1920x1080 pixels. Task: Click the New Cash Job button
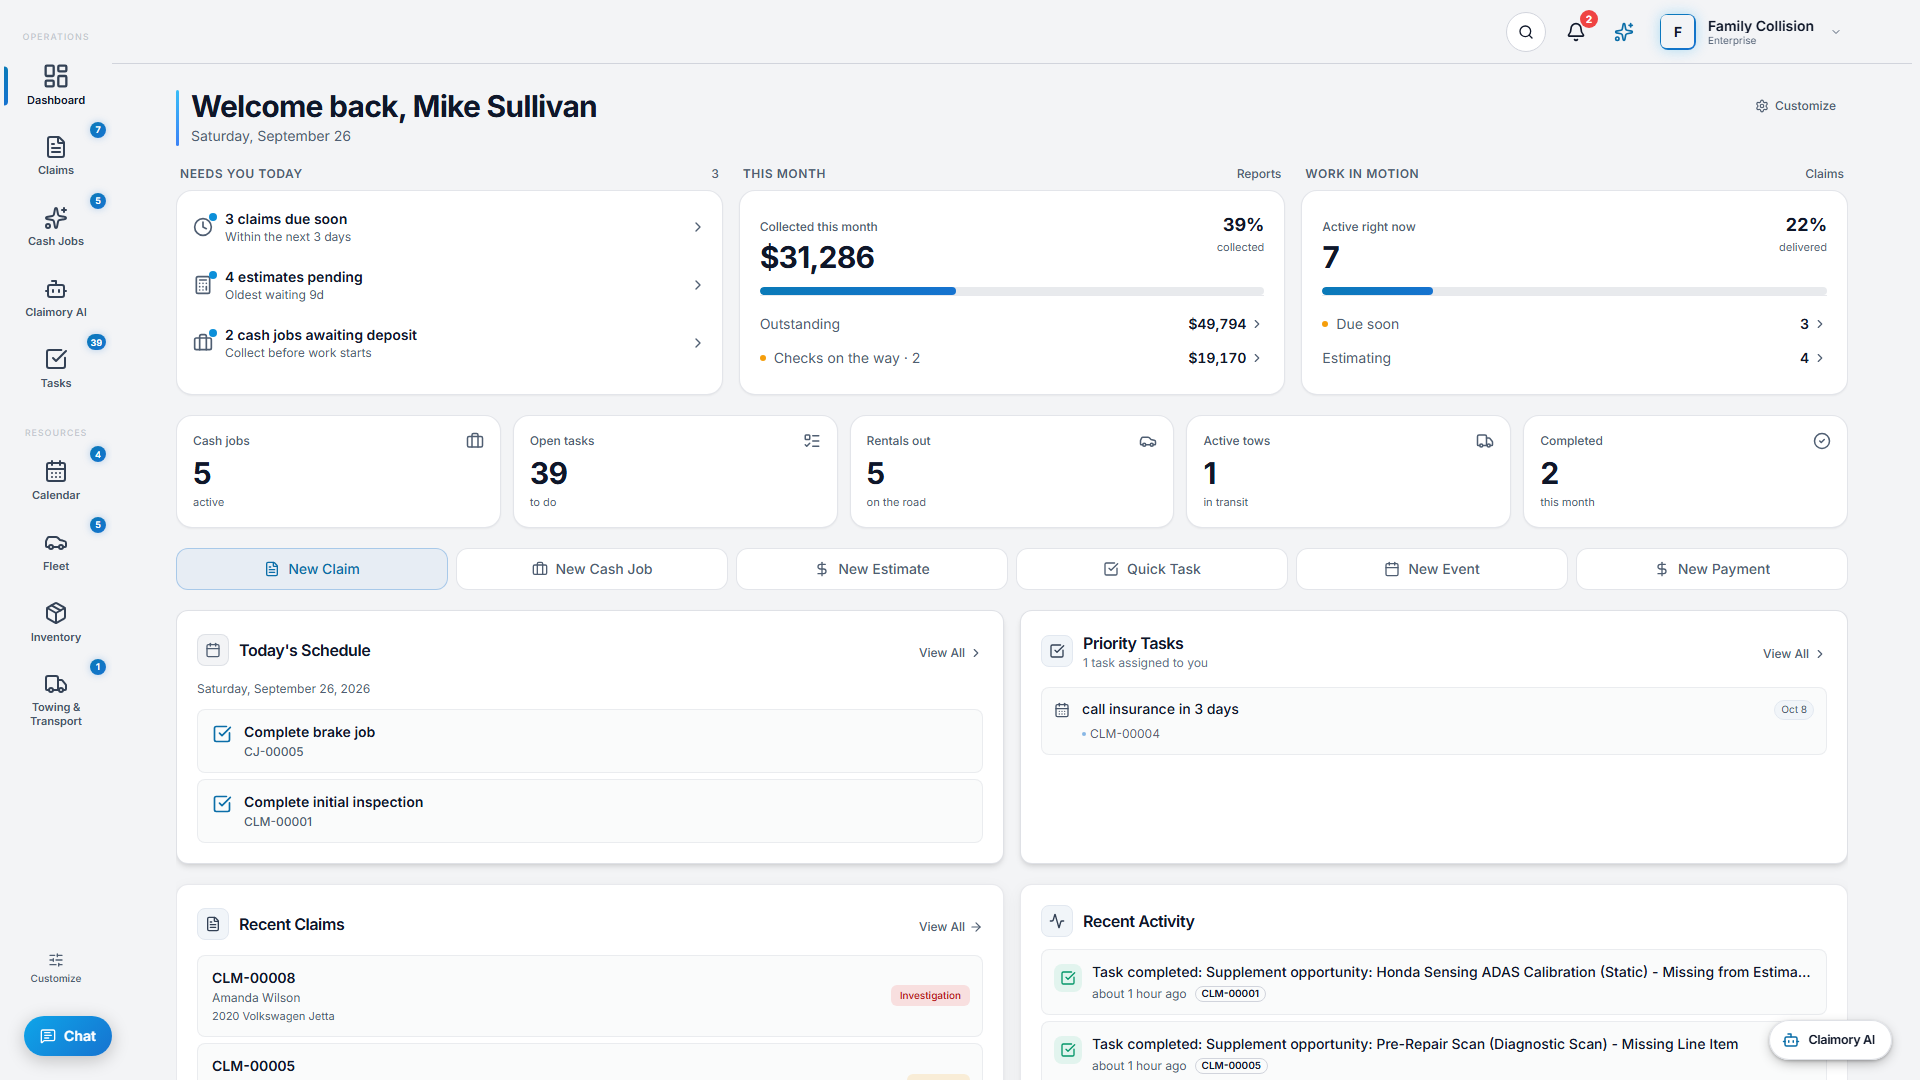592,569
